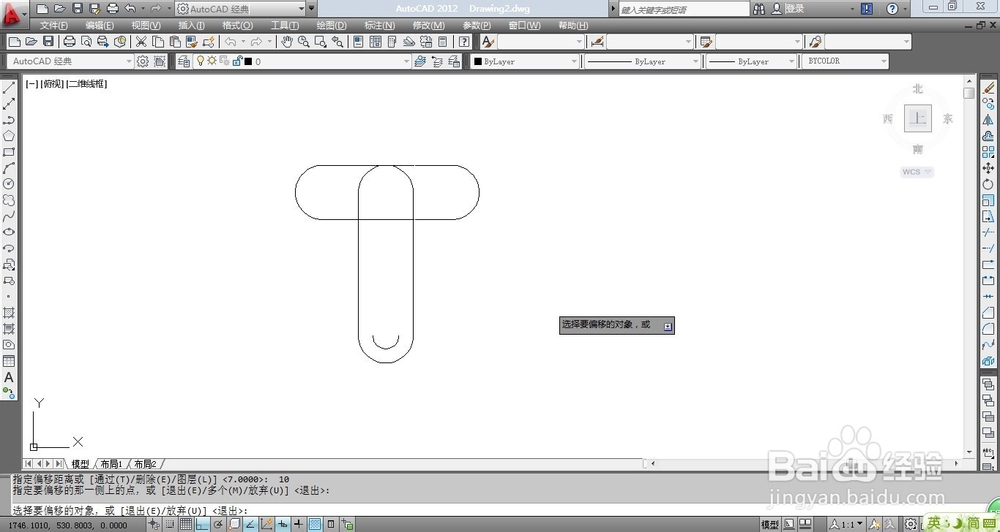Toggle Grid Display in status bar
The width and height of the screenshot is (1000, 532).
click(186, 524)
